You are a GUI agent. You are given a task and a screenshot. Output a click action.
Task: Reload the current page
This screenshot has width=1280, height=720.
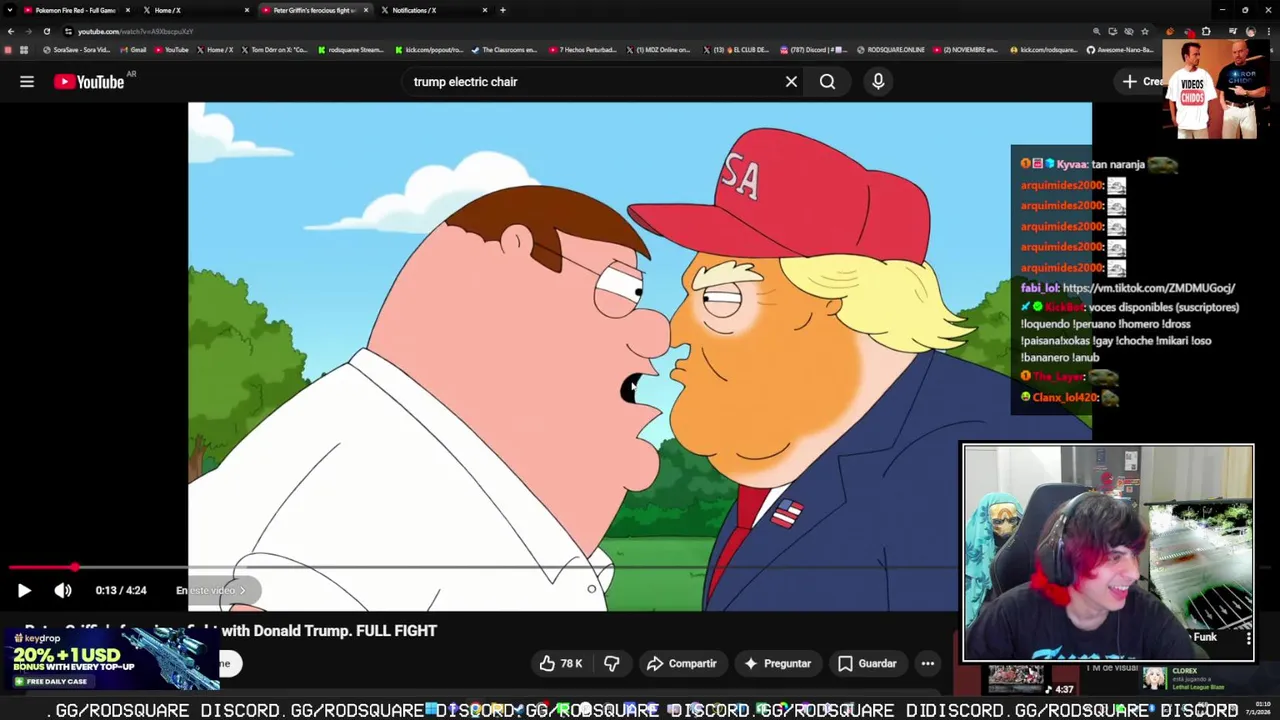47,31
